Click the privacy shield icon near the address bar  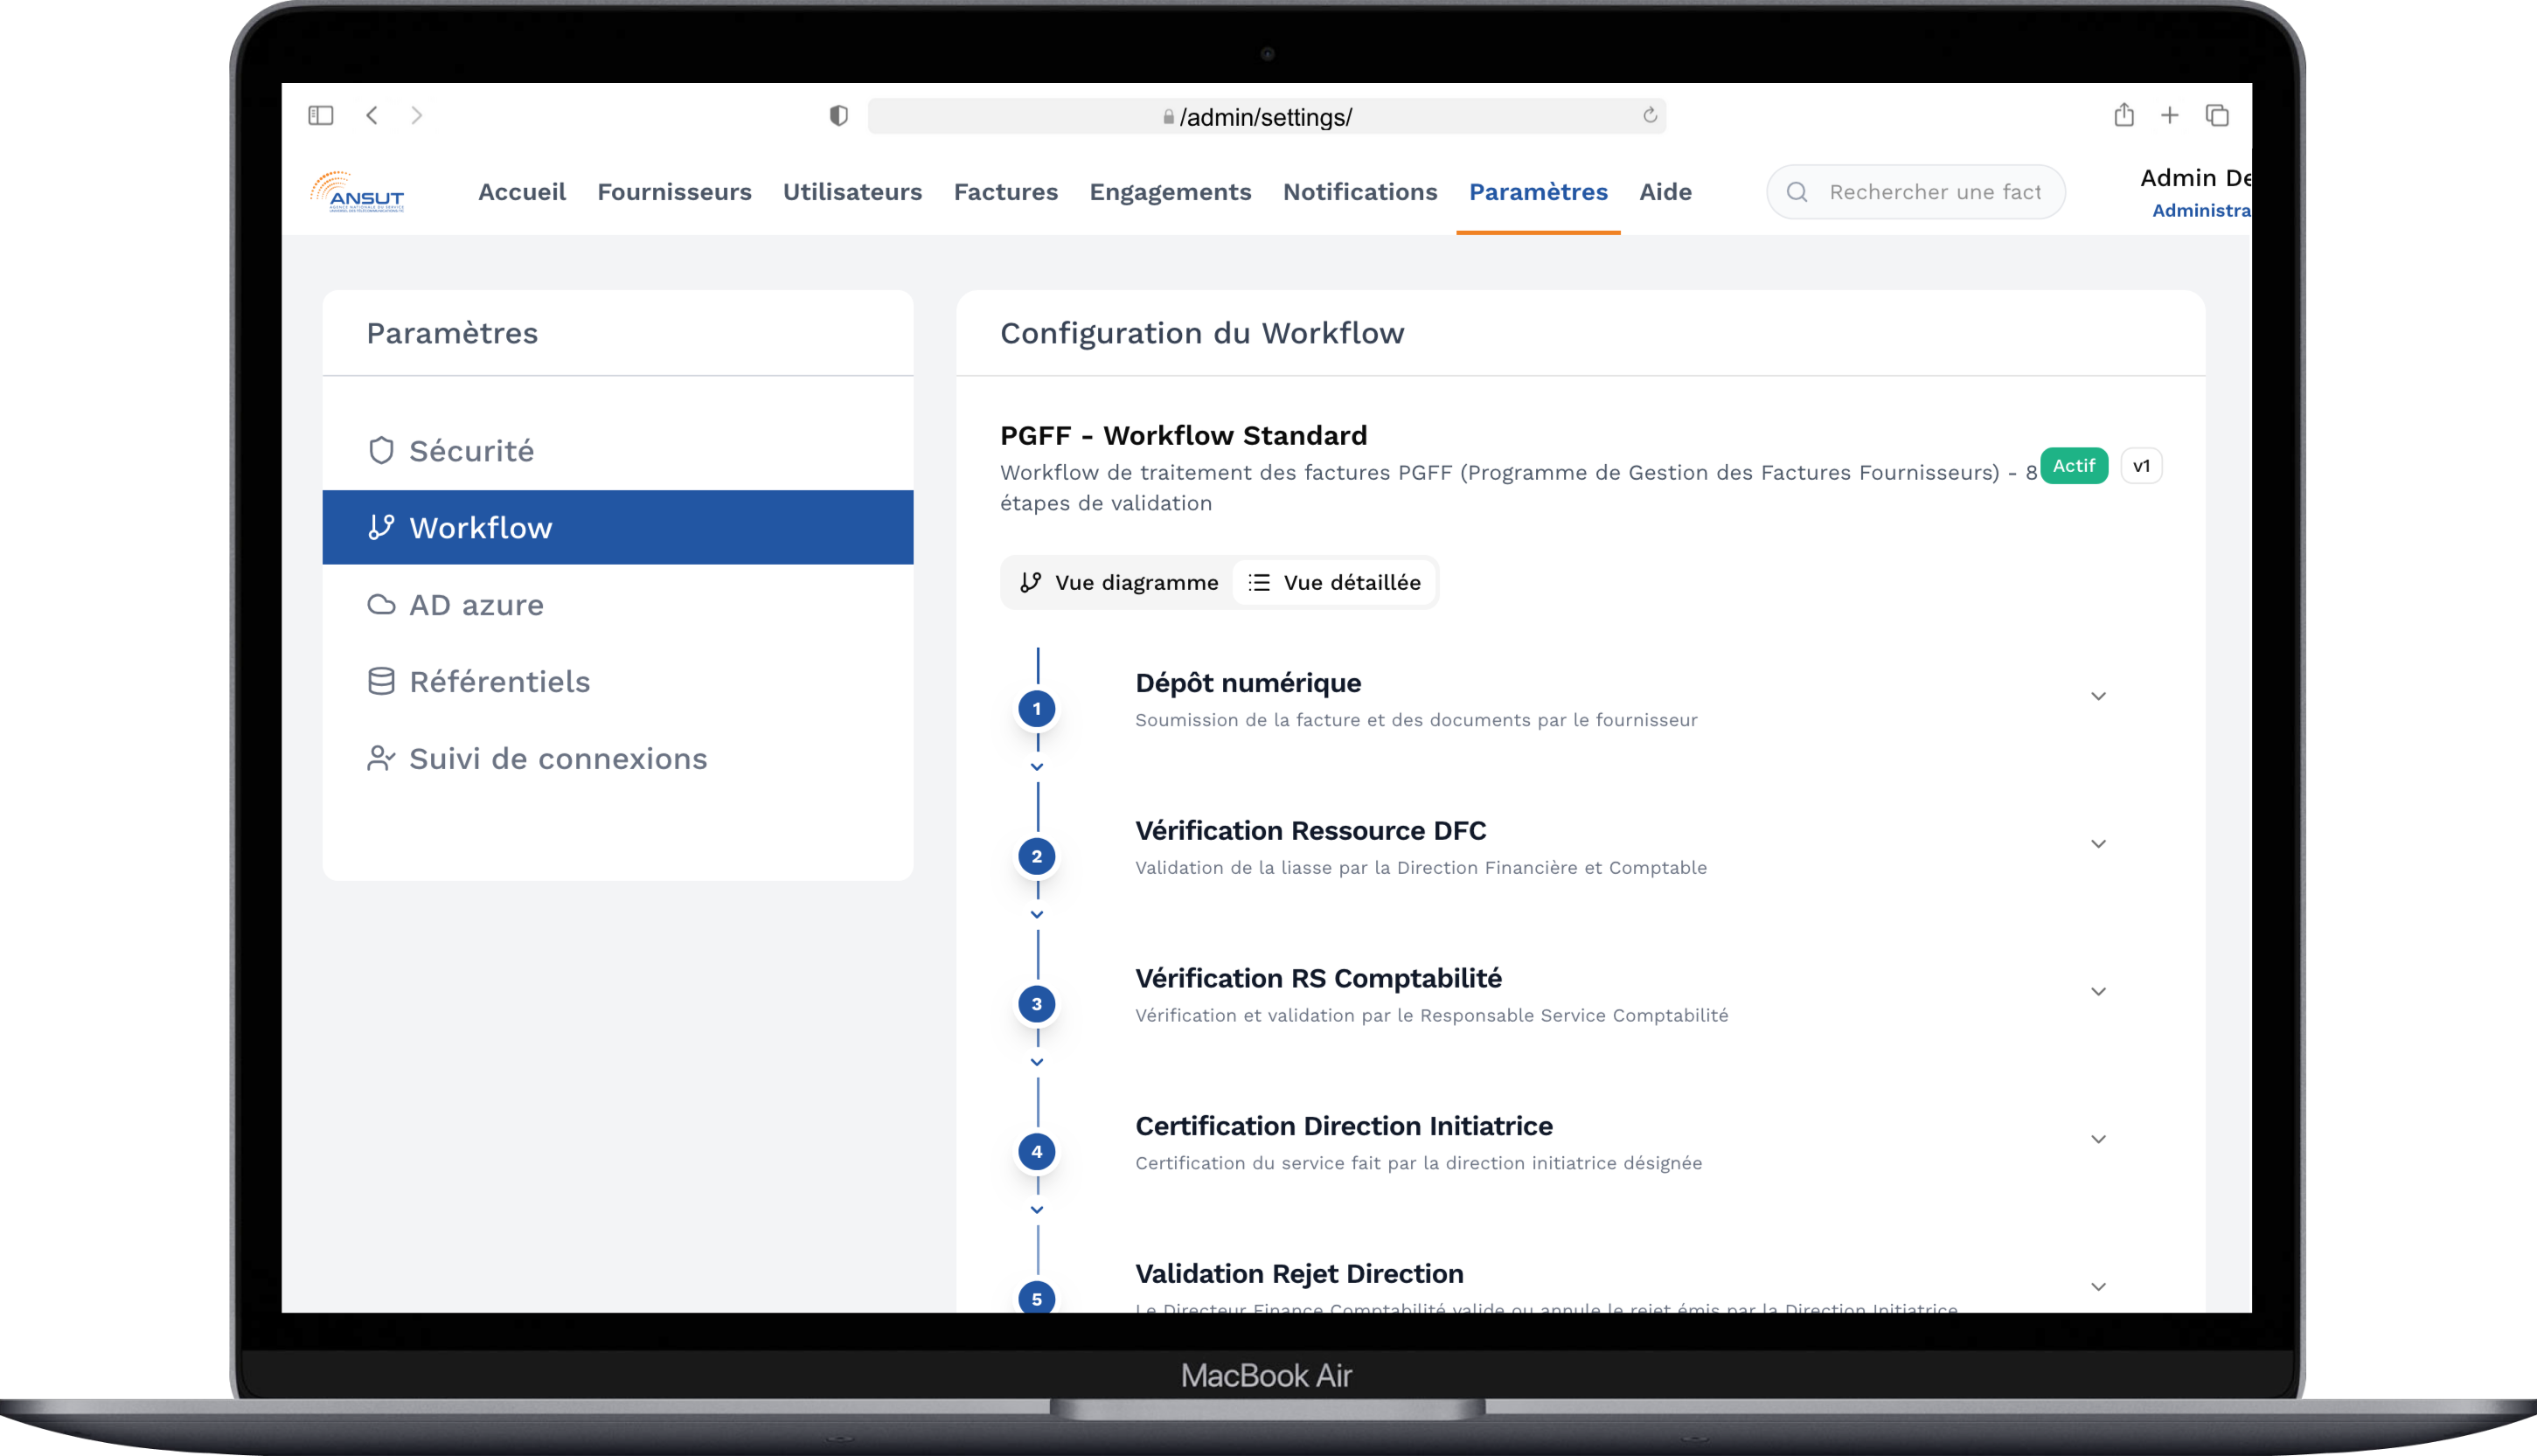839,116
